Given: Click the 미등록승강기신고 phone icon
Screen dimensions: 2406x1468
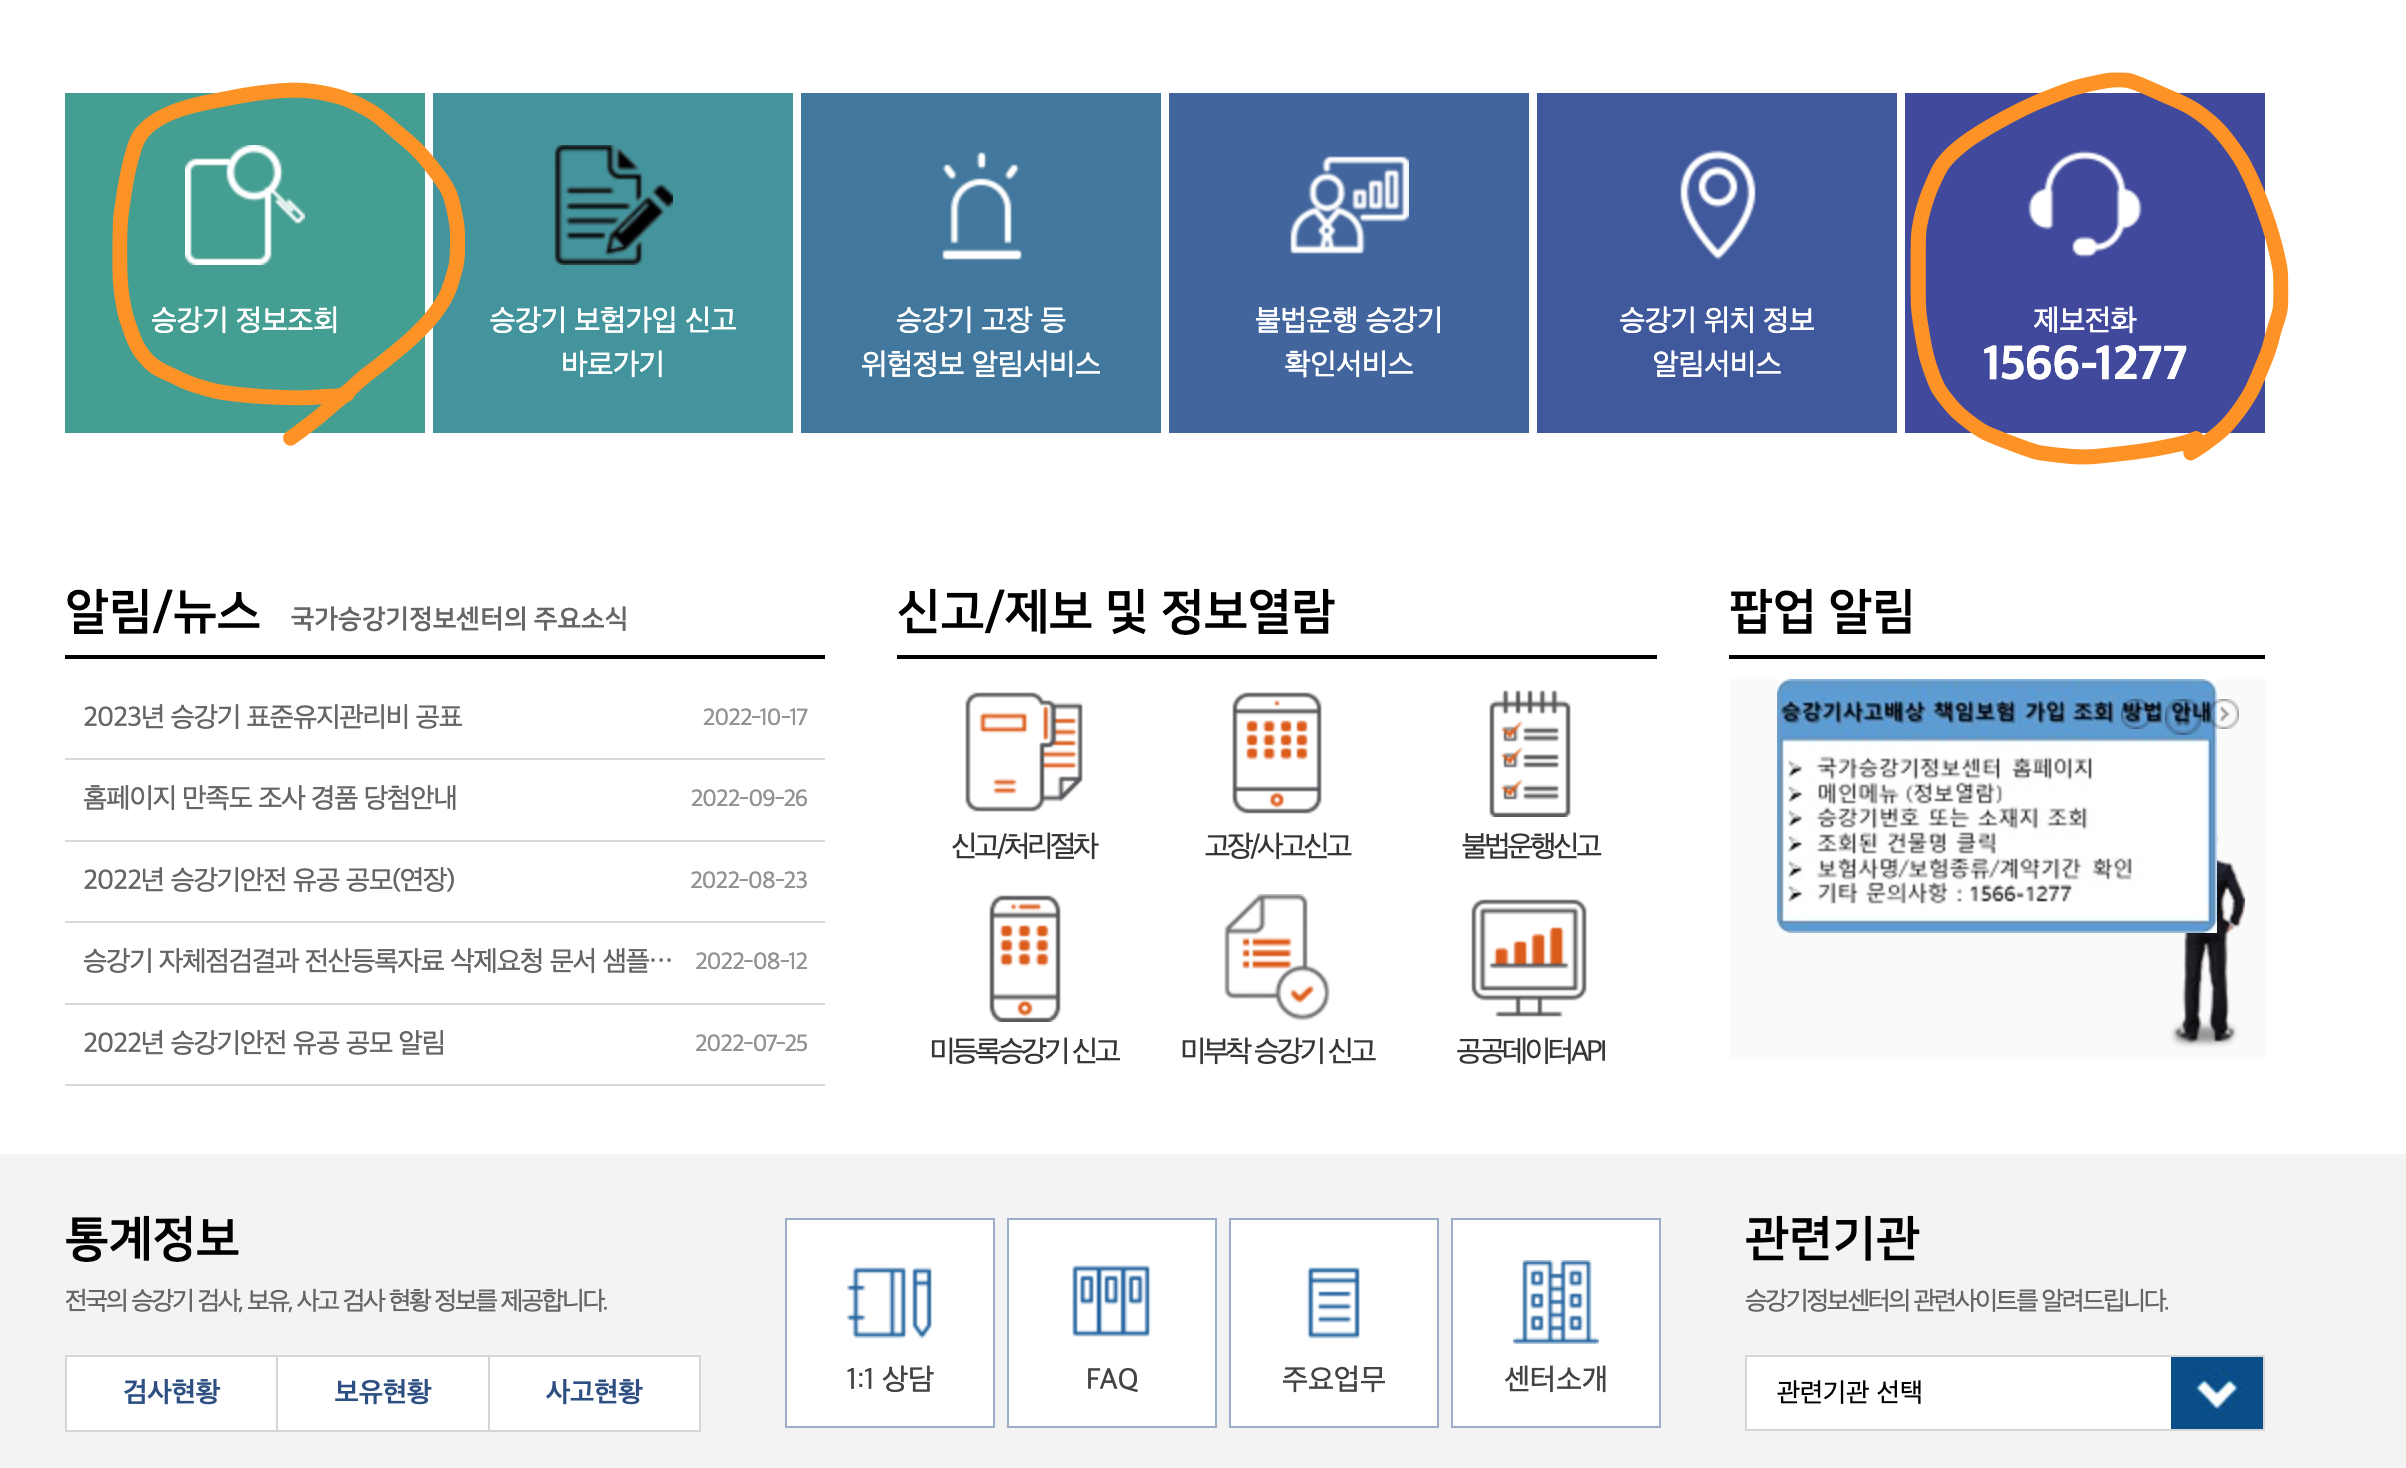Looking at the screenshot, I should pyautogui.click(x=1024, y=957).
